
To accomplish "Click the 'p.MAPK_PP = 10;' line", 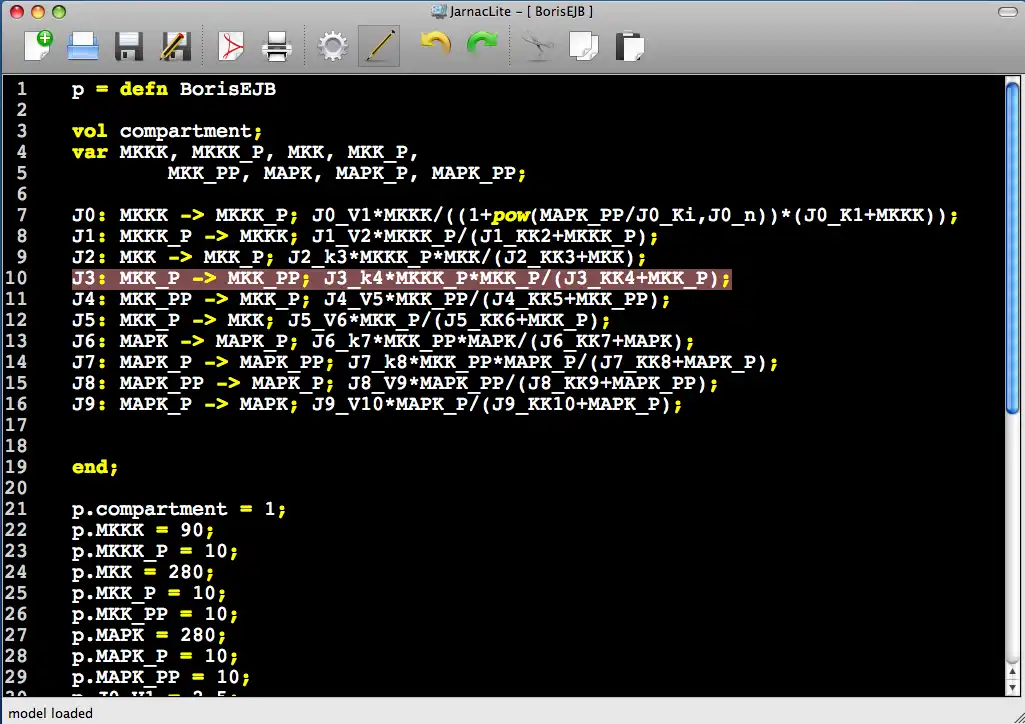I will click(161, 677).
